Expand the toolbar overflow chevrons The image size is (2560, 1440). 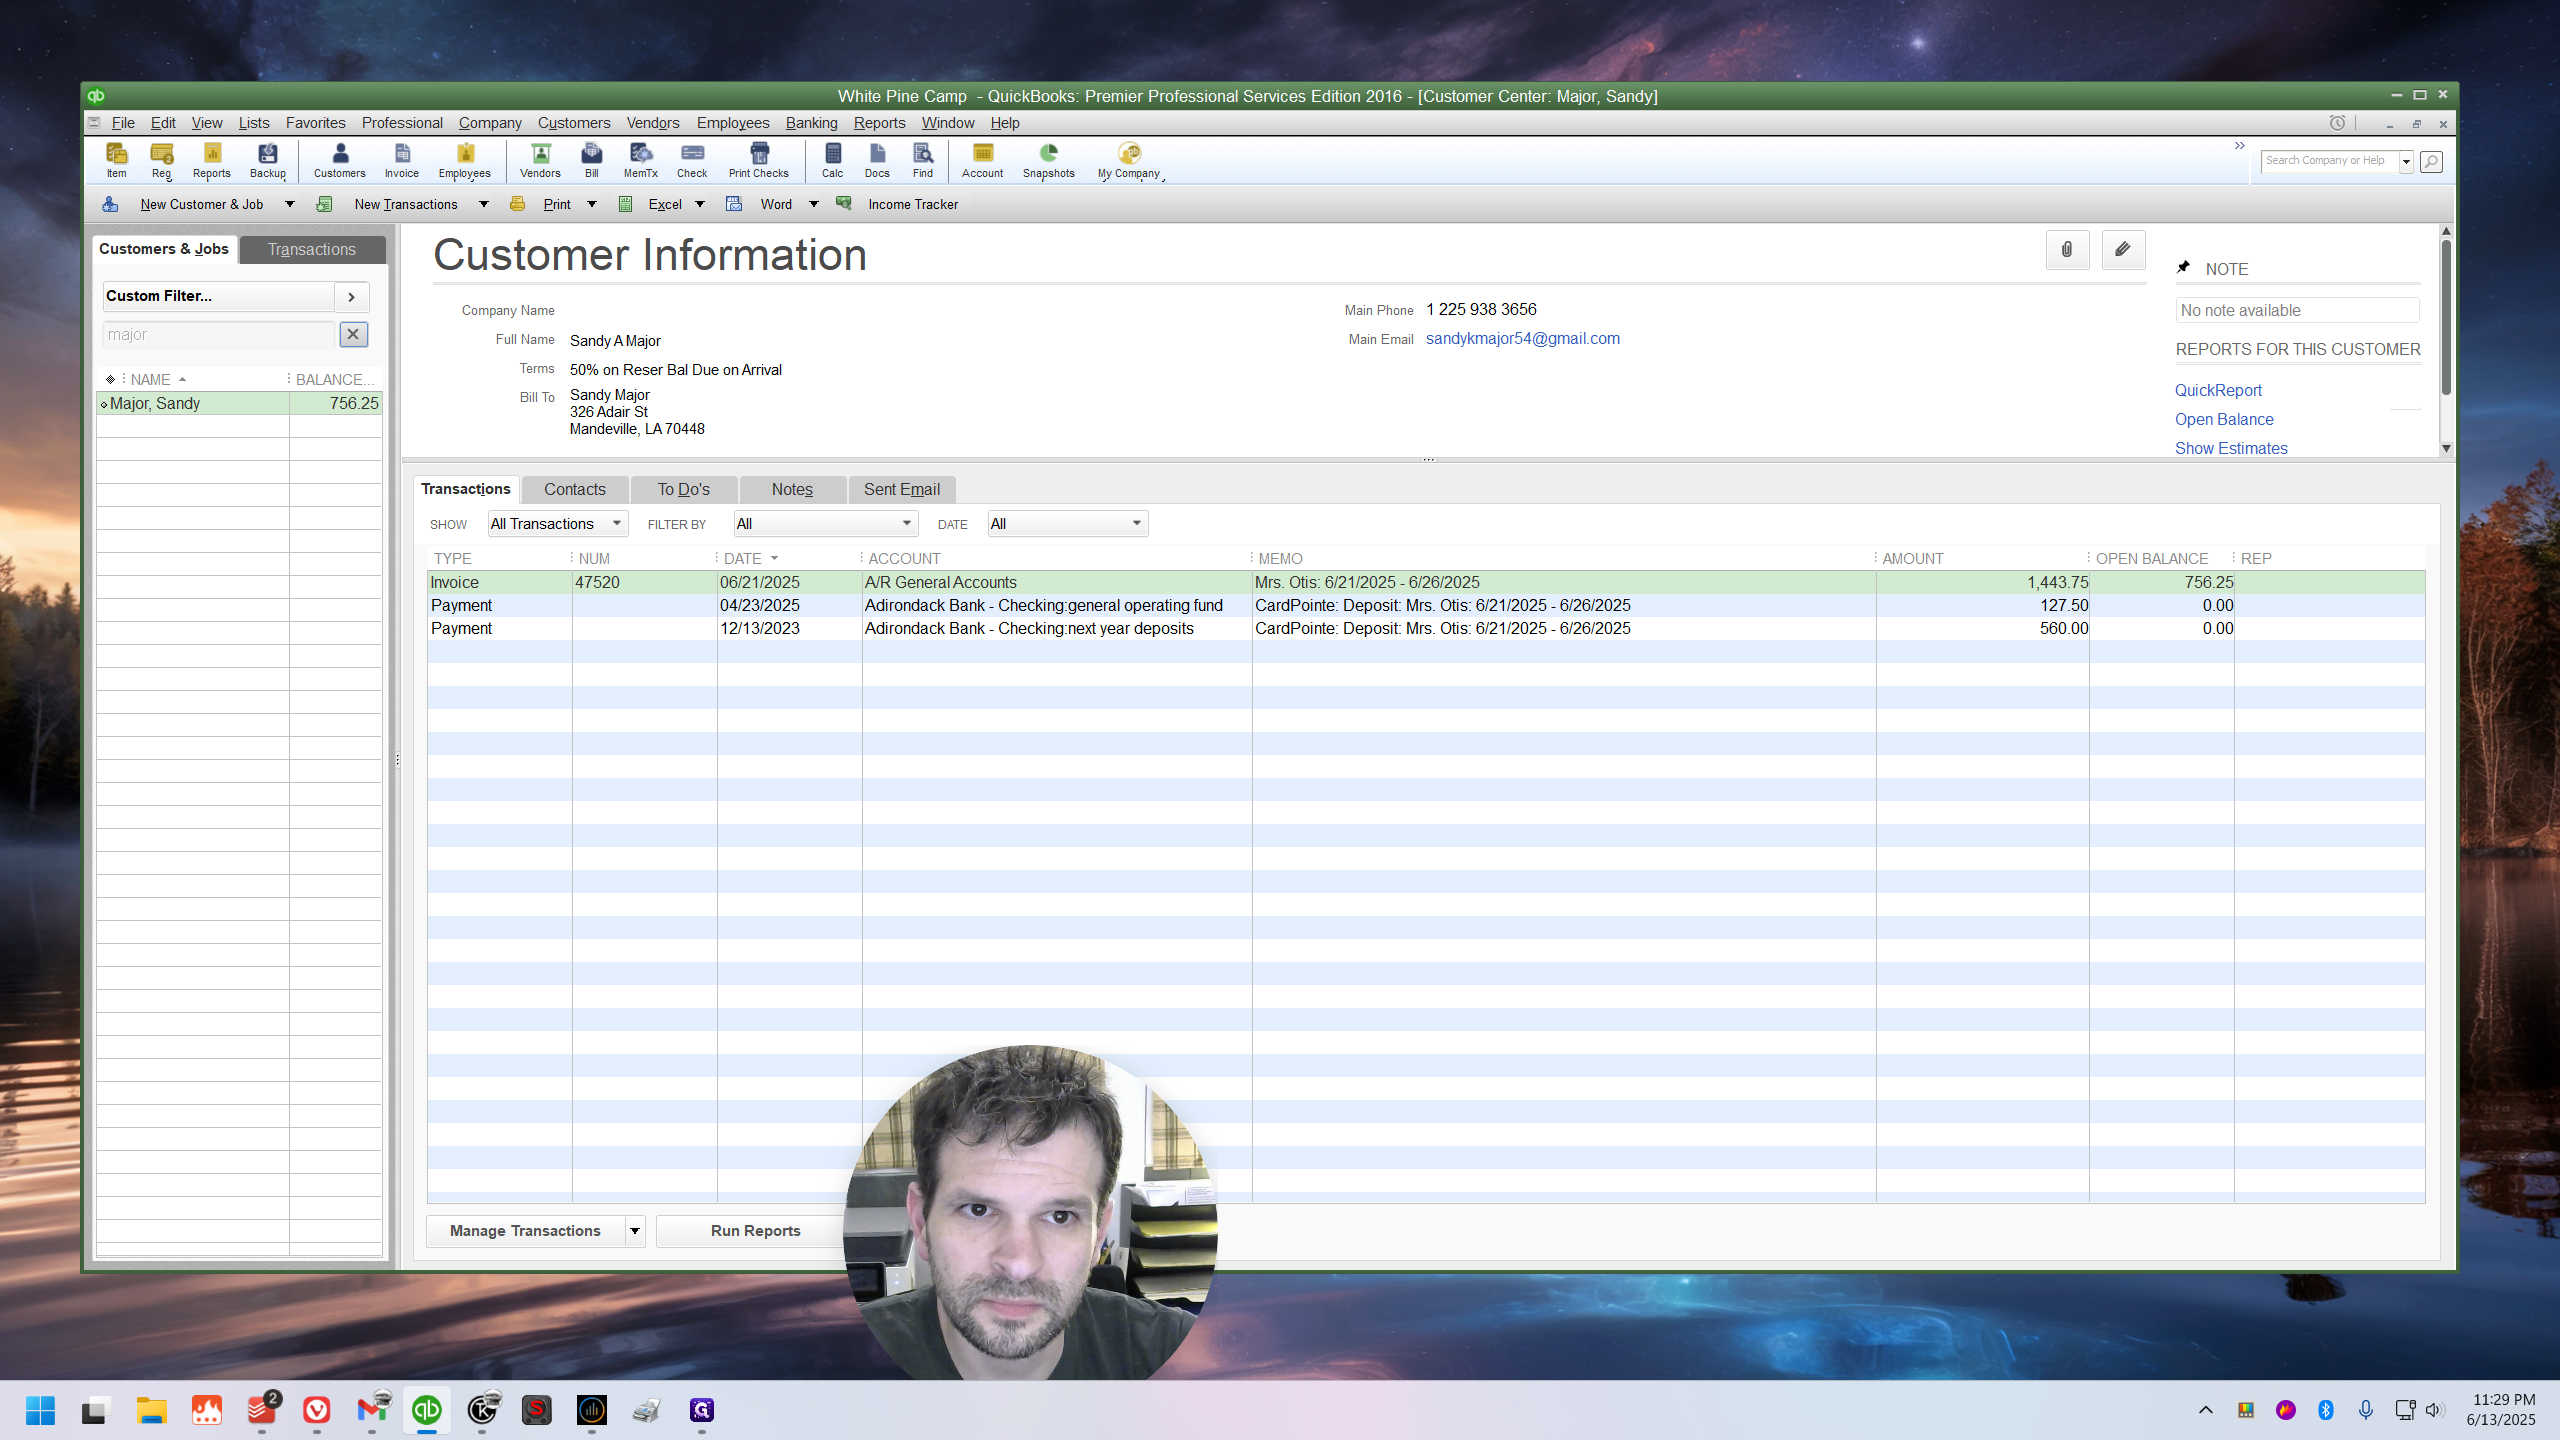2240,146
